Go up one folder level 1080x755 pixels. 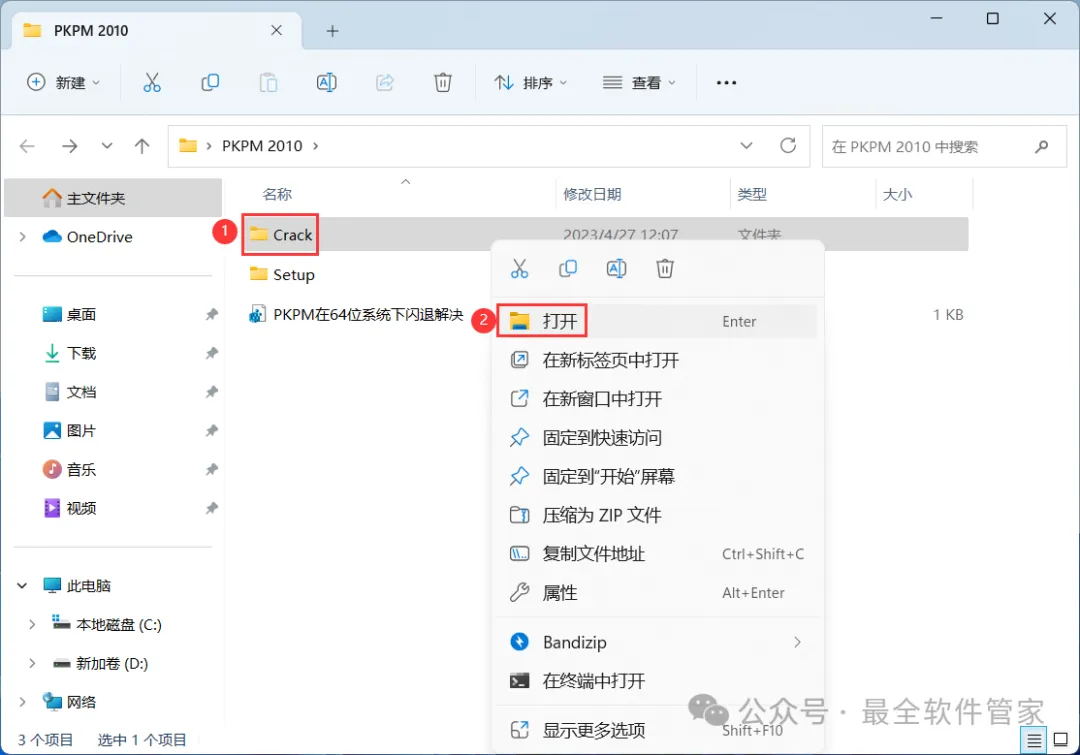(x=142, y=146)
